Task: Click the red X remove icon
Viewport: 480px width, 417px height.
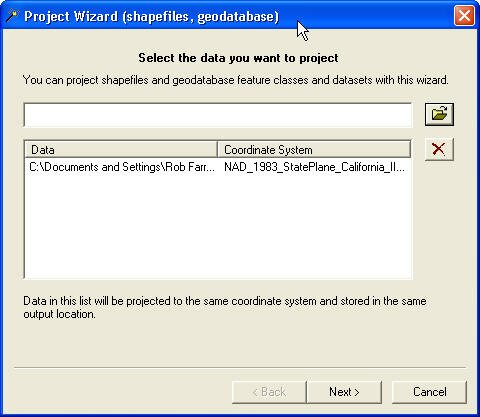Action: pos(439,149)
